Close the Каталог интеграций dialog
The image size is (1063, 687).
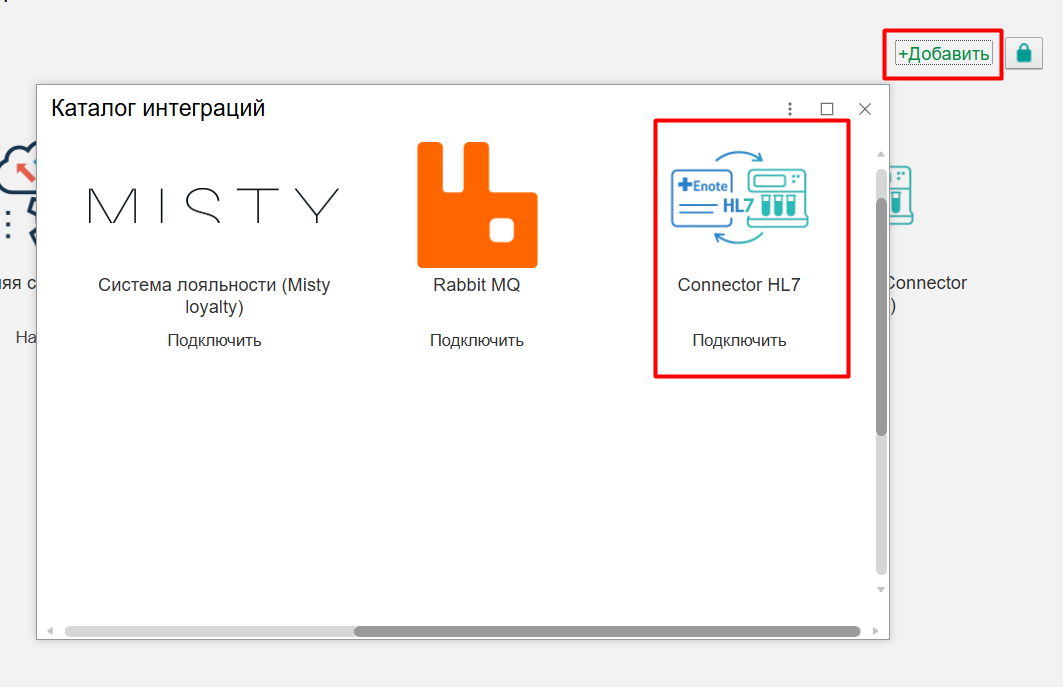click(865, 109)
